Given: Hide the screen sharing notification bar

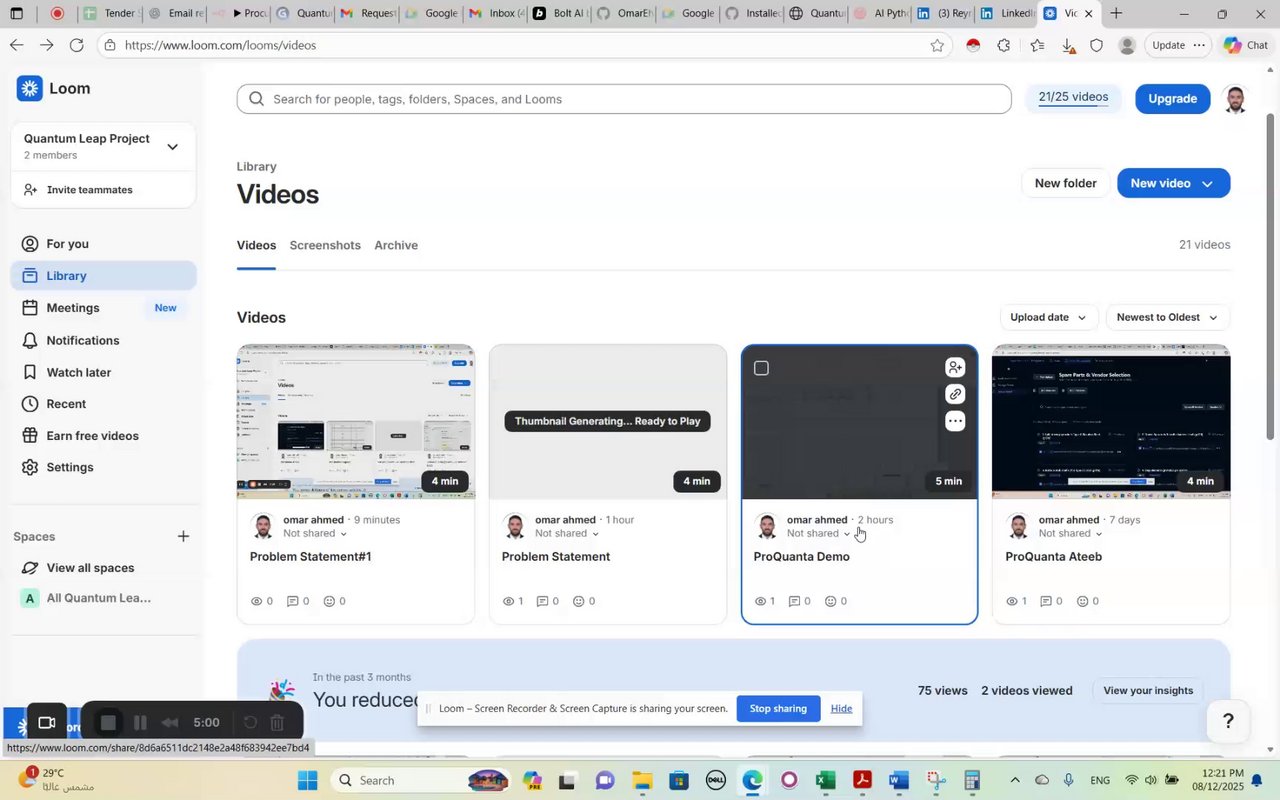Looking at the screenshot, I should click(x=841, y=709).
